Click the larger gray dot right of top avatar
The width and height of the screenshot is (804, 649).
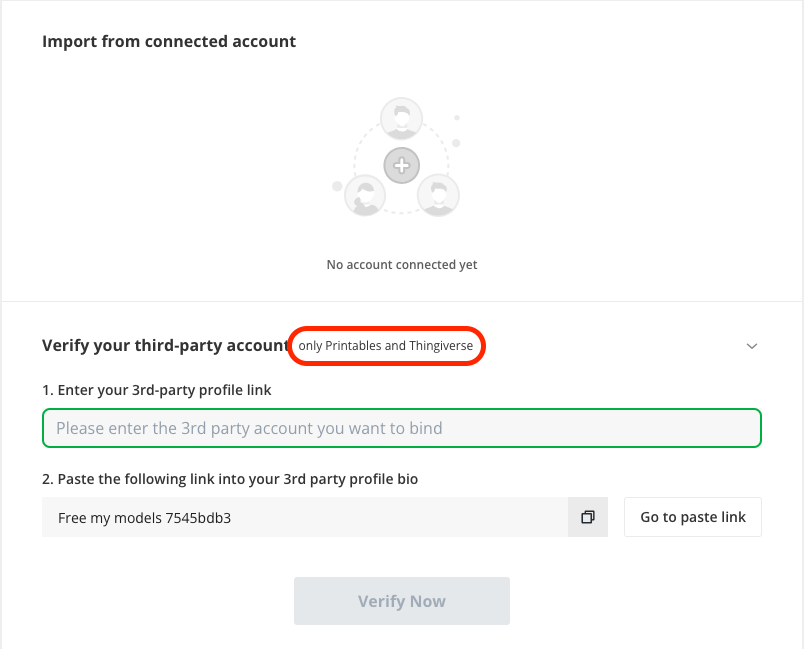(x=456, y=143)
